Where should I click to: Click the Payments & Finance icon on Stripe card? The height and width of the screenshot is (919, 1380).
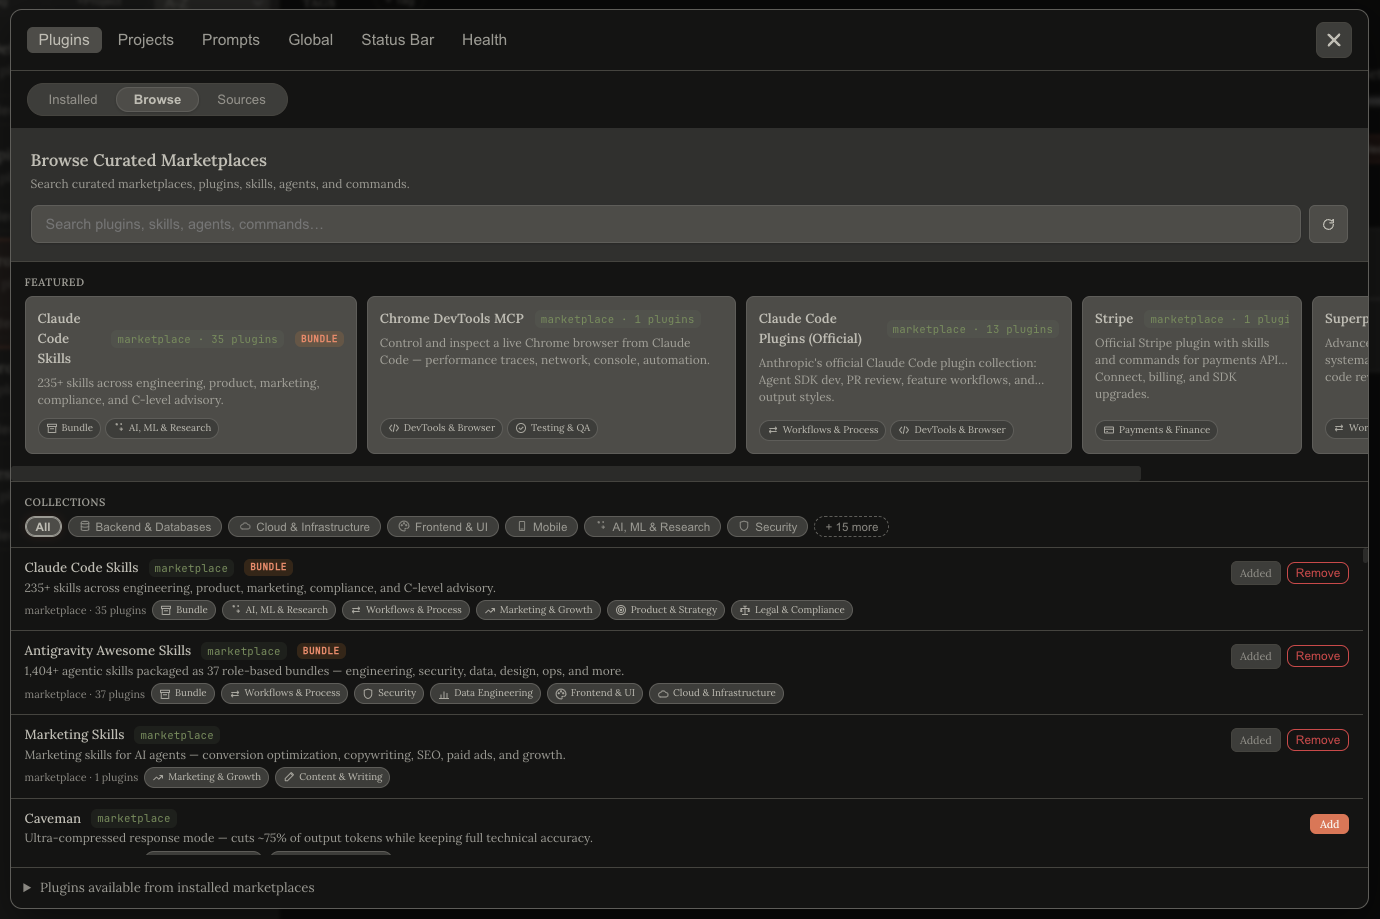point(1108,430)
